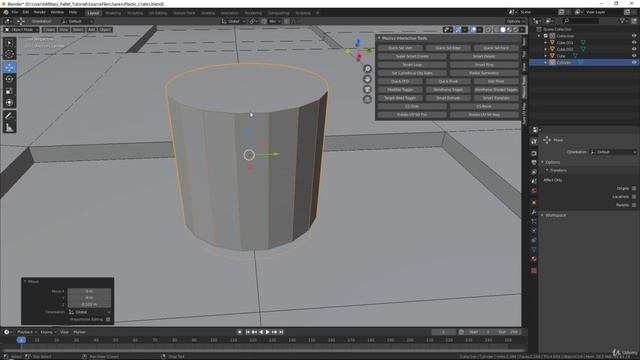Open the Render properties tab
640x360 pixels.
click(x=534, y=153)
